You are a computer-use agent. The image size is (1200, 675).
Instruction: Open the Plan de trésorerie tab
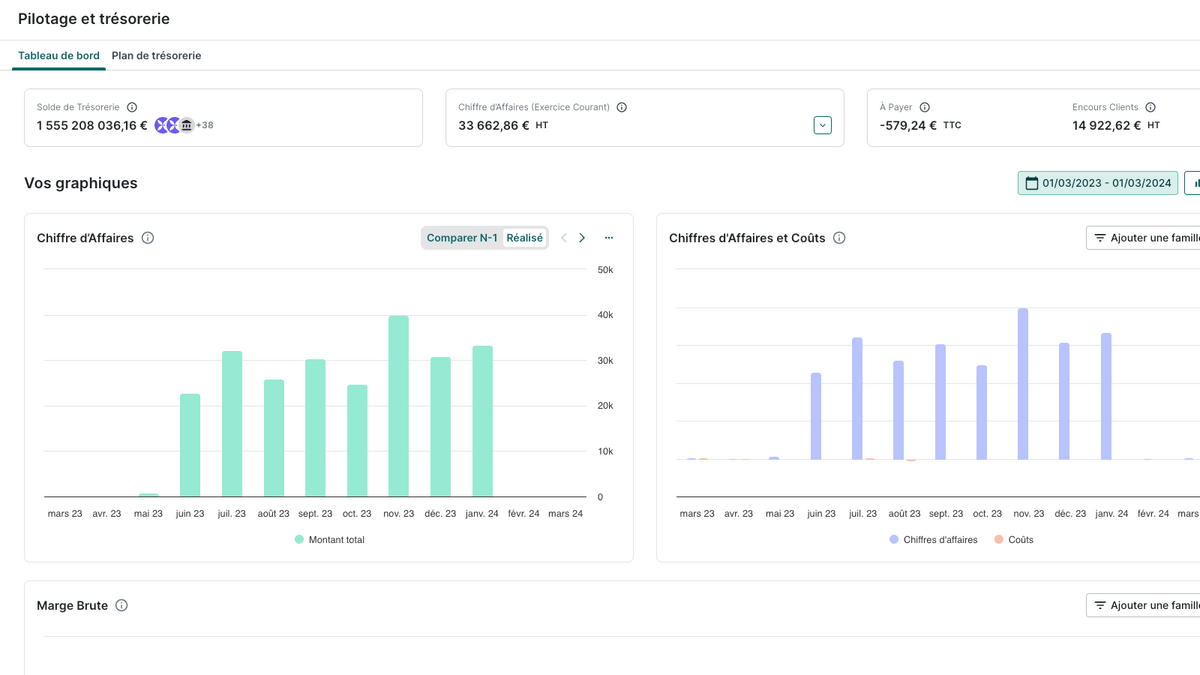pos(156,56)
